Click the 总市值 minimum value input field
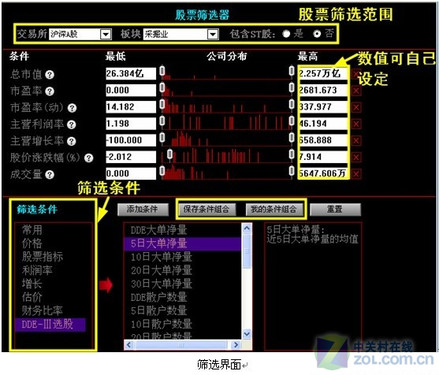Viewport: 439px width, 375px height. pyautogui.click(x=131, y=74)
